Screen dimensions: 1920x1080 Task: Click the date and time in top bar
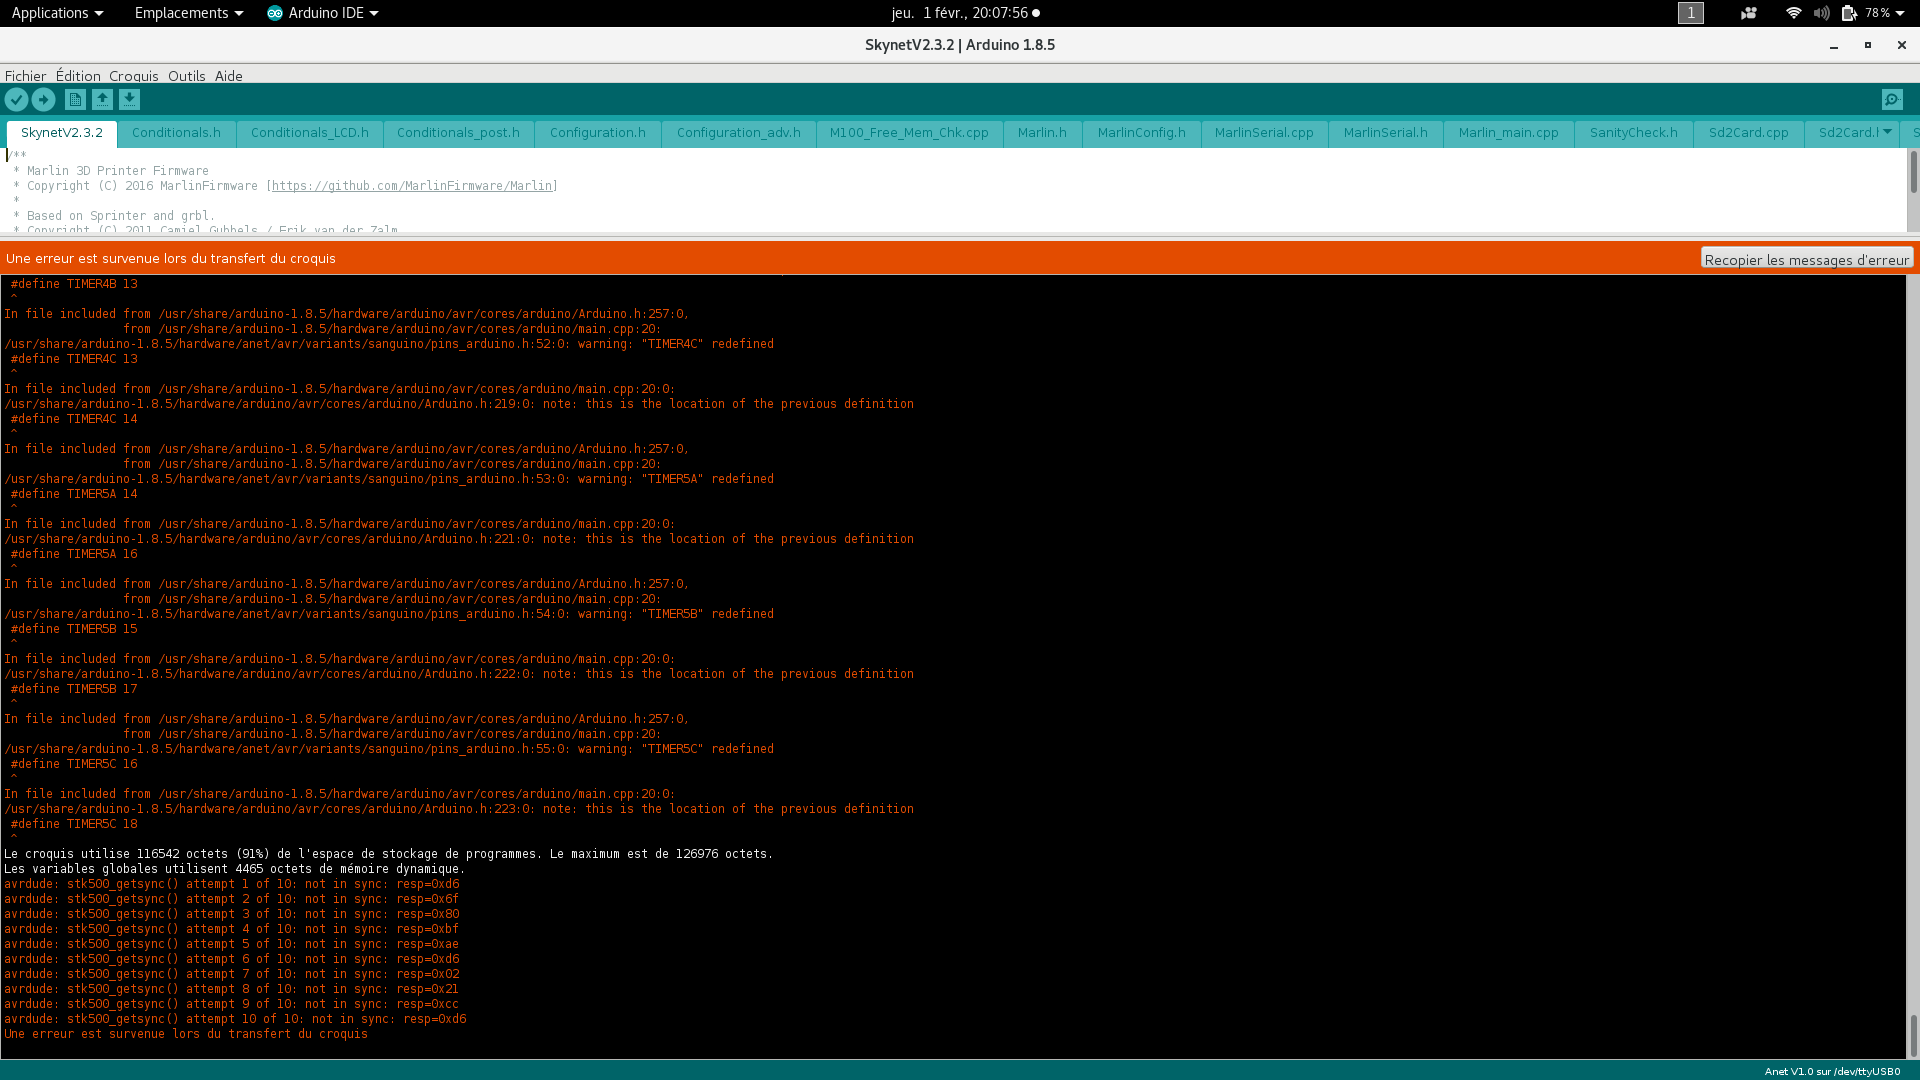point(960,13)
